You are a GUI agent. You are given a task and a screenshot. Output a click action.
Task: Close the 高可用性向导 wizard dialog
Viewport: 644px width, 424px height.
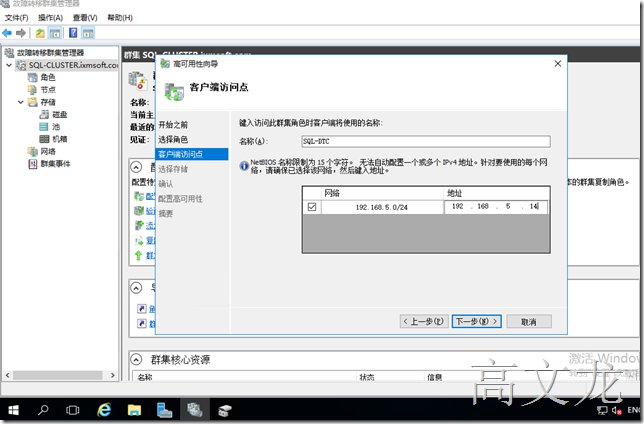[x=557, y=64]
